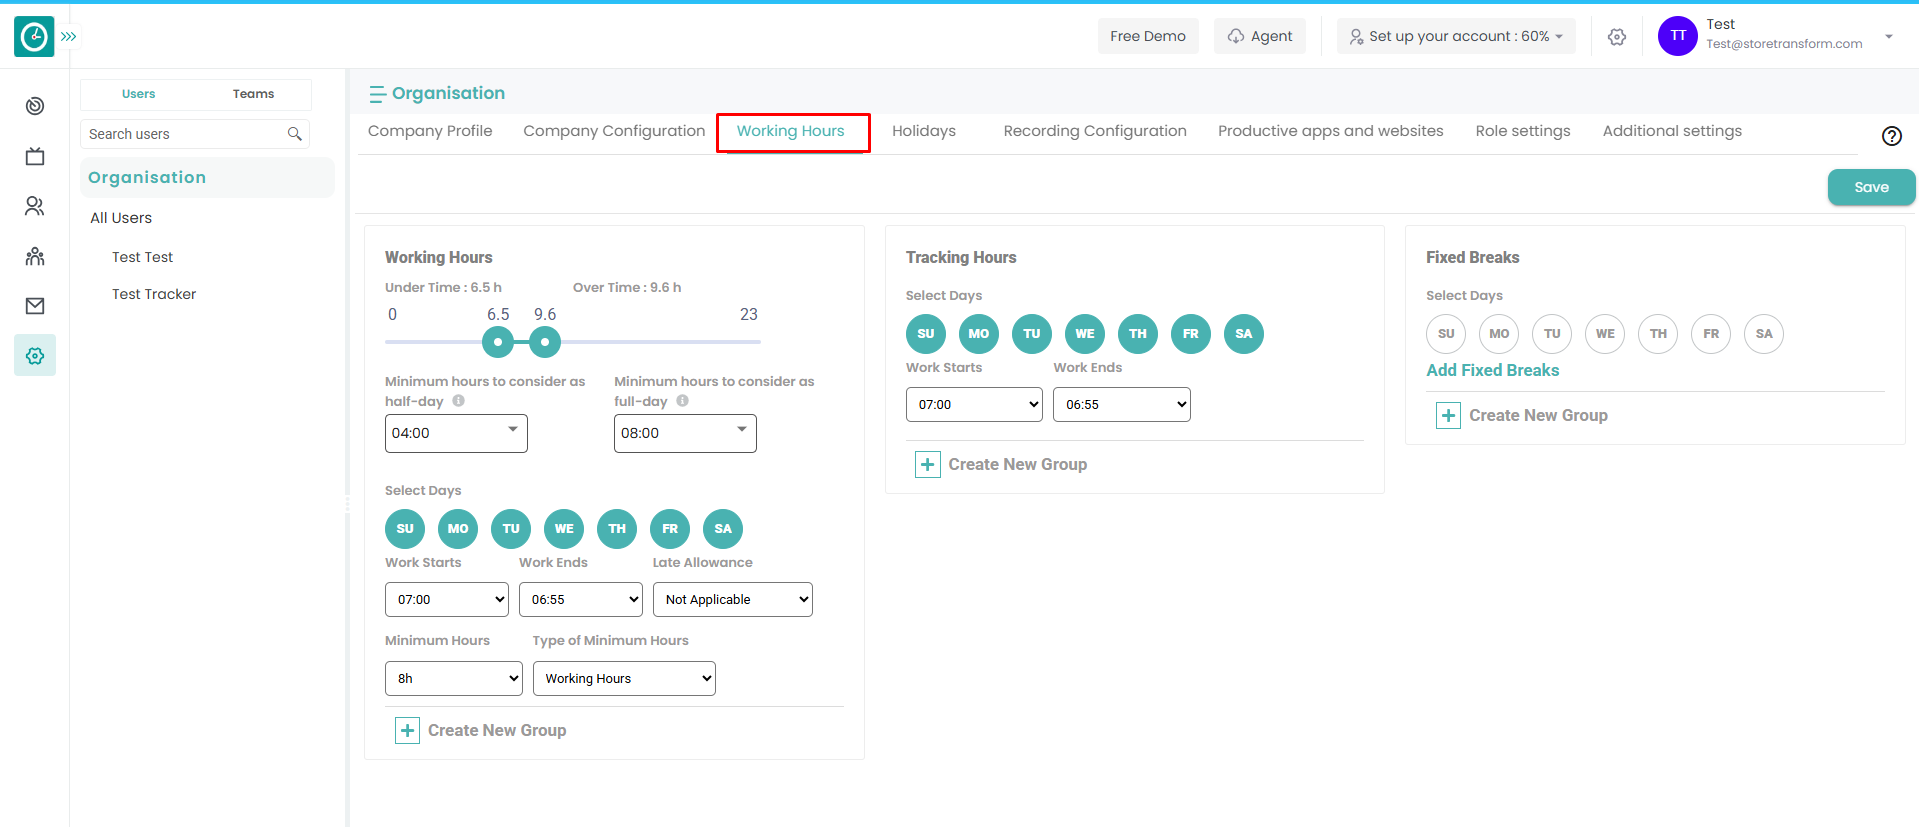
Task: Click the 9.6 over time slider handle
Action: point(545,342)
